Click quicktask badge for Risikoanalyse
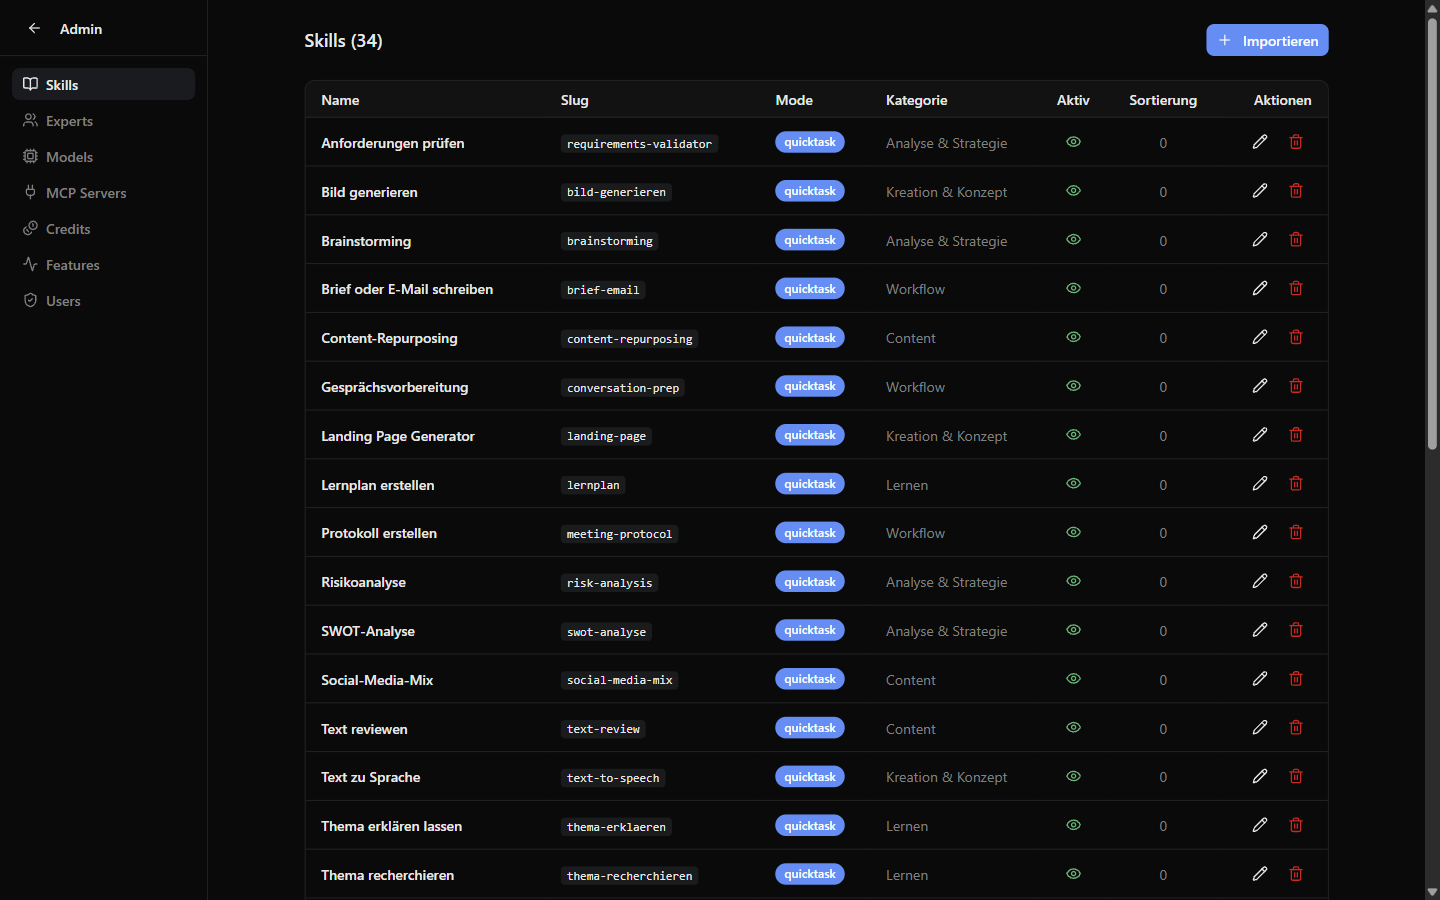 point(810,581)
